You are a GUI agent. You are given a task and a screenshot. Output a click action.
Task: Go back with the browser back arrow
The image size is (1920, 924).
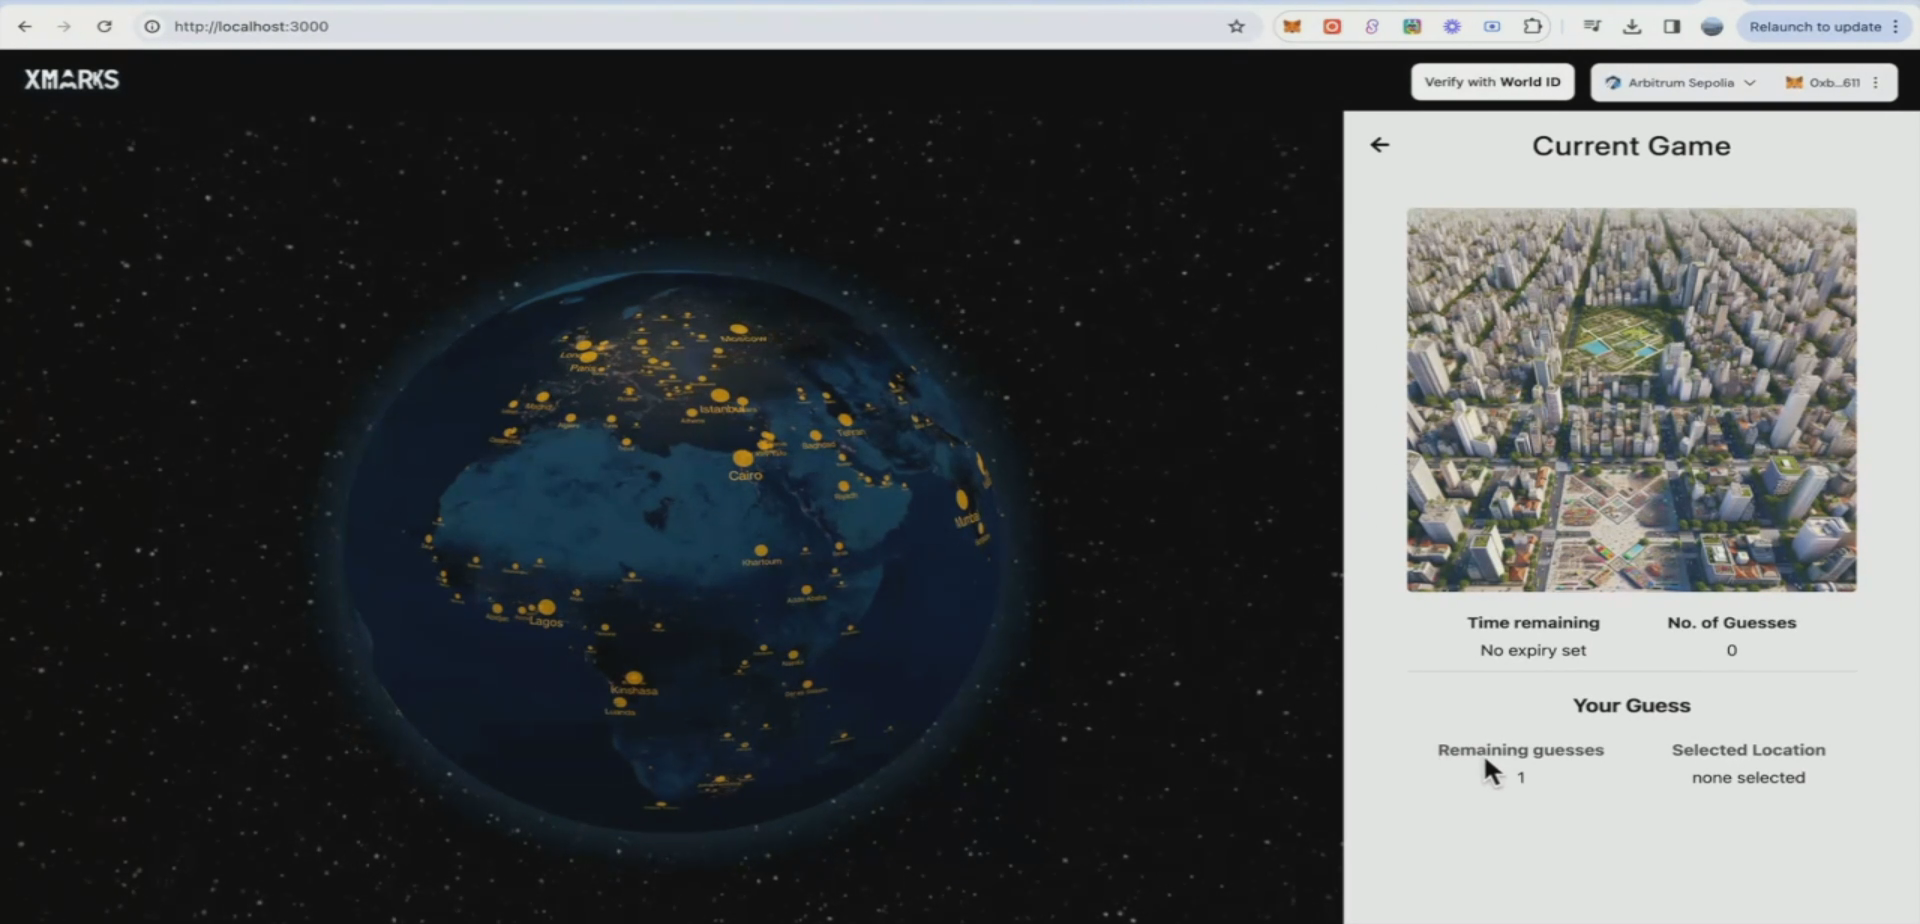tap(25, 26)
